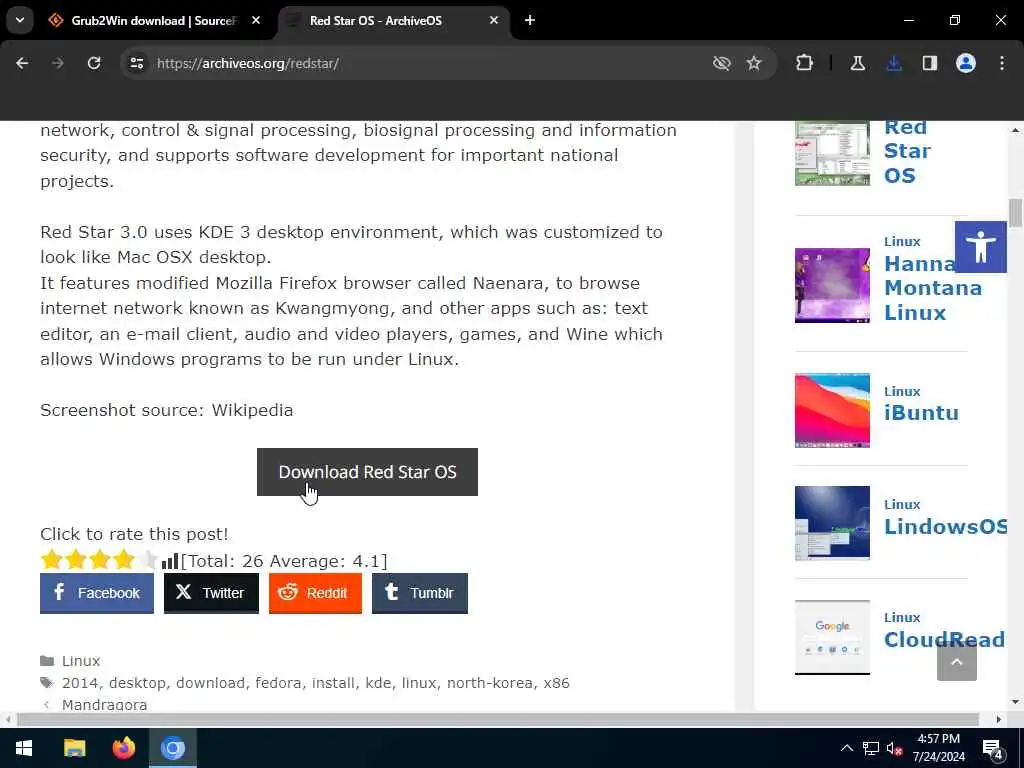The image size is (1024, 768).
Task: Open the kde tag link
Action: coord(378,683)
